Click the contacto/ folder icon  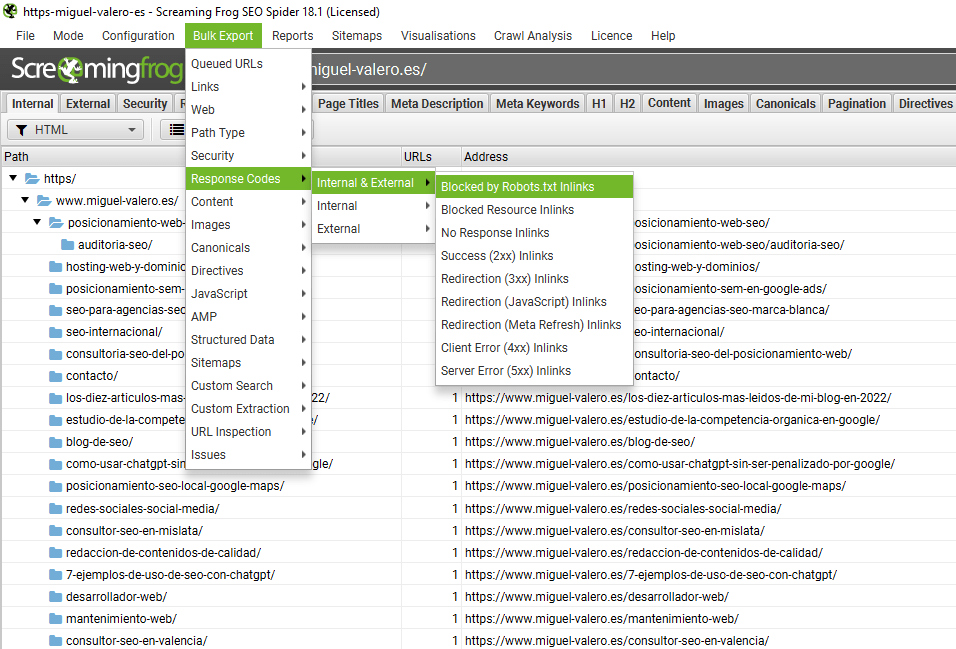tap(55, 376)
